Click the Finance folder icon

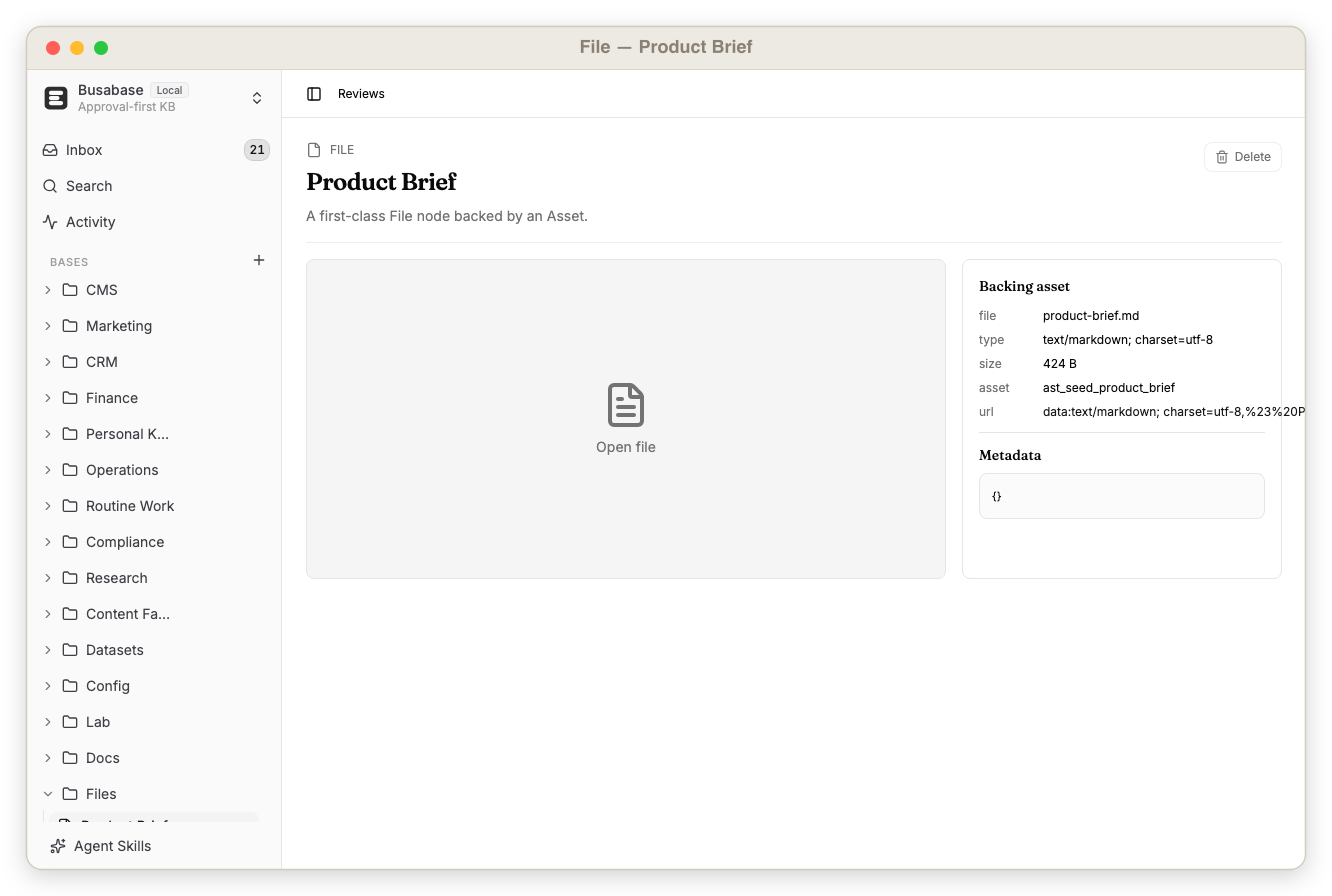70,398
